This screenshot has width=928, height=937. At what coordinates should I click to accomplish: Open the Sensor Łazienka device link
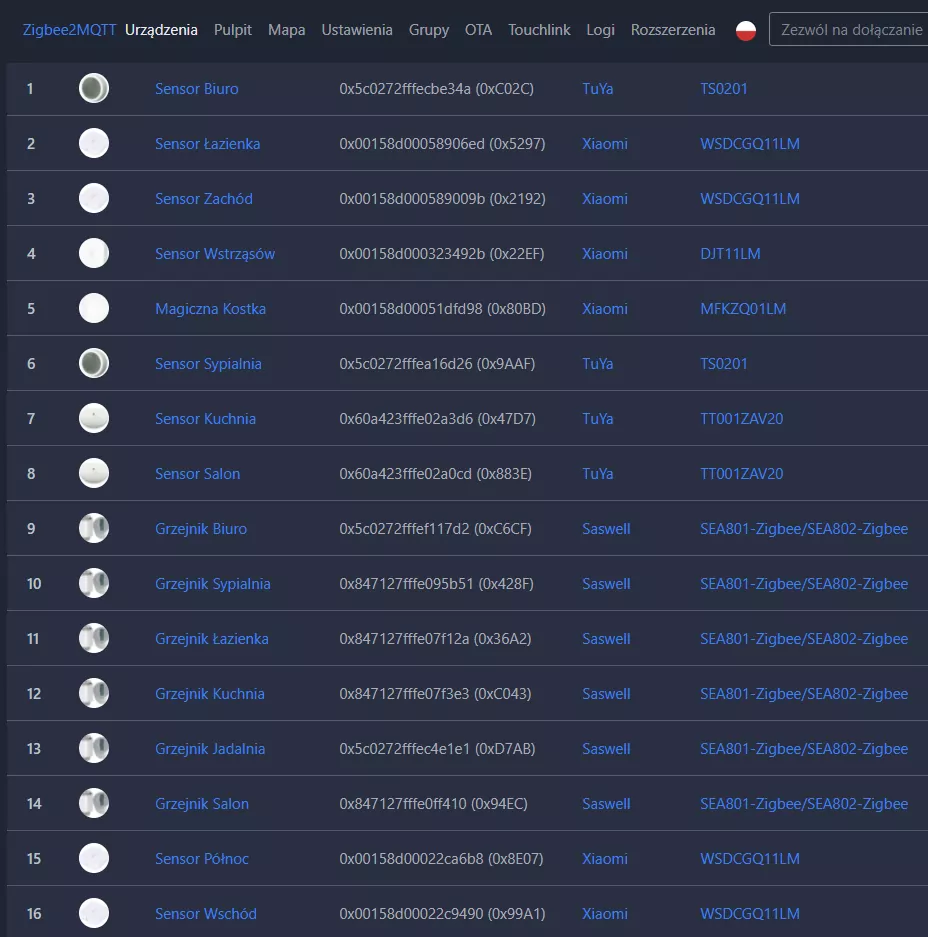point(207,144)
